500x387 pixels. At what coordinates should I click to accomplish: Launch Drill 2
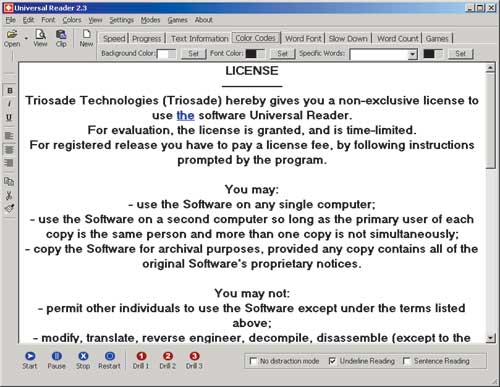168,360
